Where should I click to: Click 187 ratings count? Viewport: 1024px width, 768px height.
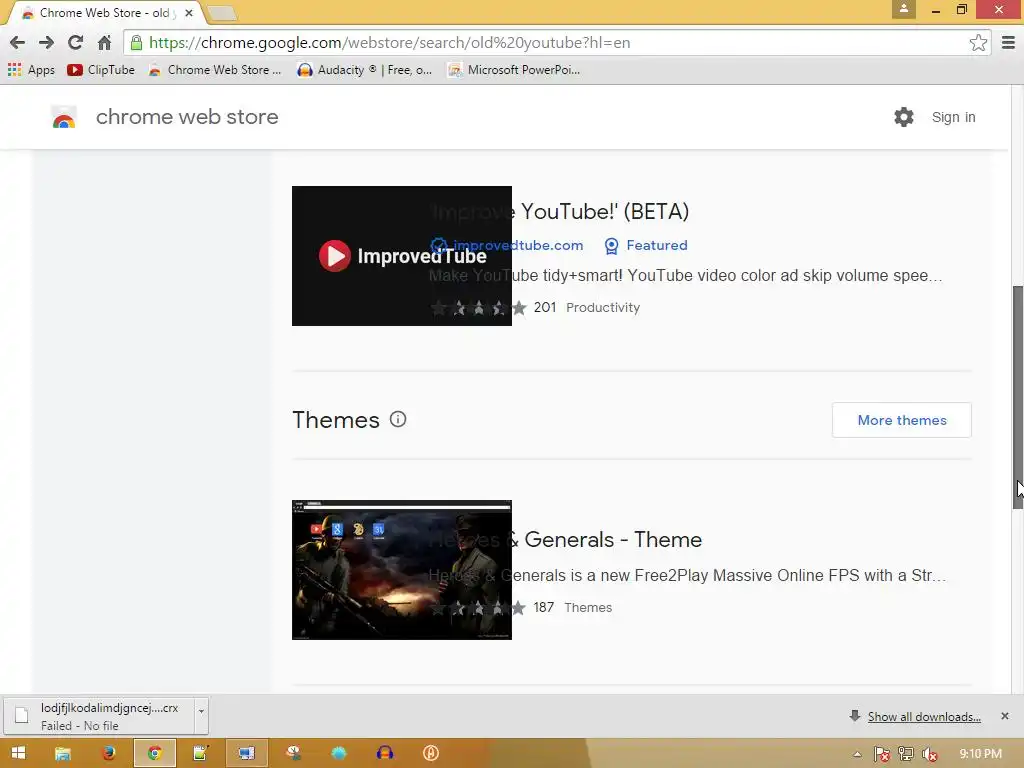click(543, 607)
